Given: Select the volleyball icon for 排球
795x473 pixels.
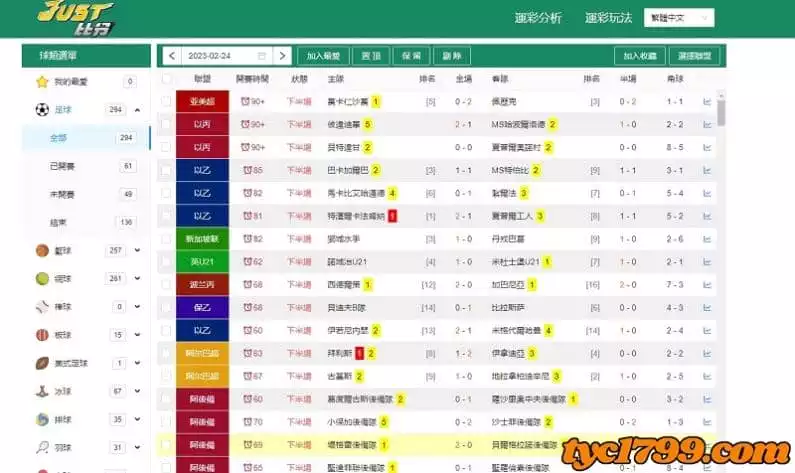Looking at the screenshot, I should pyautogui.click(x=42, y=419).
